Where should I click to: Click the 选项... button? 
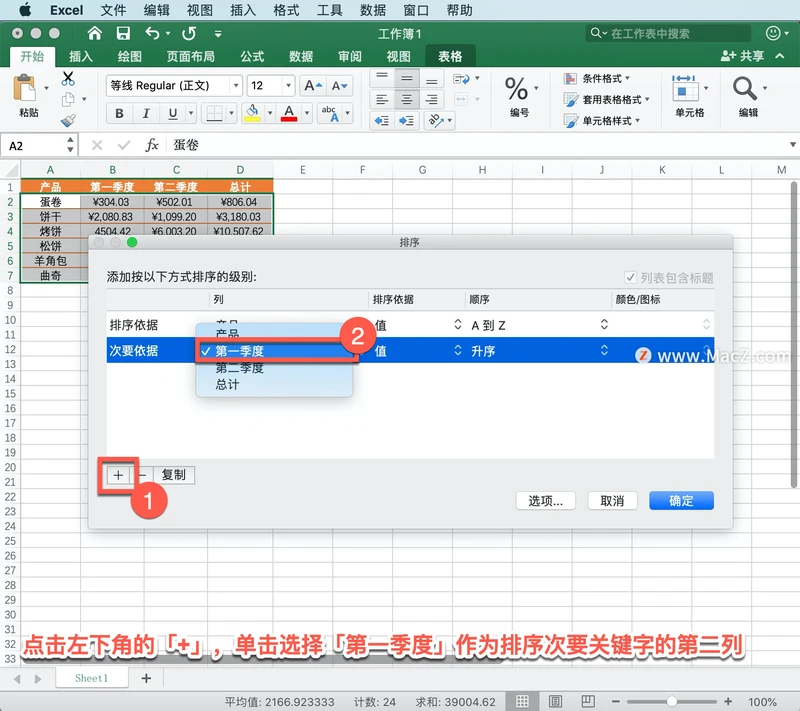[545, 501]
